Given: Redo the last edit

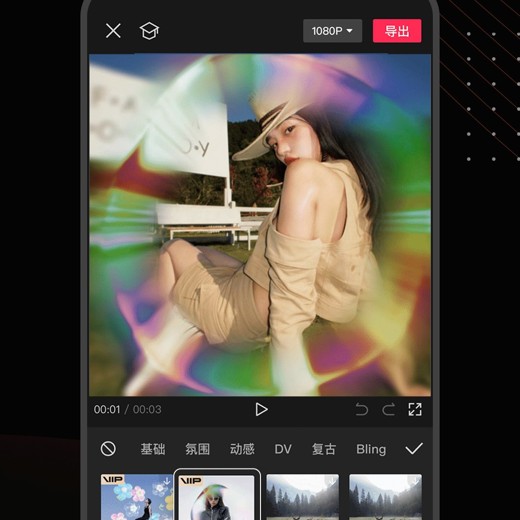Looking at the screenshot, I should (x=388, y=409).
